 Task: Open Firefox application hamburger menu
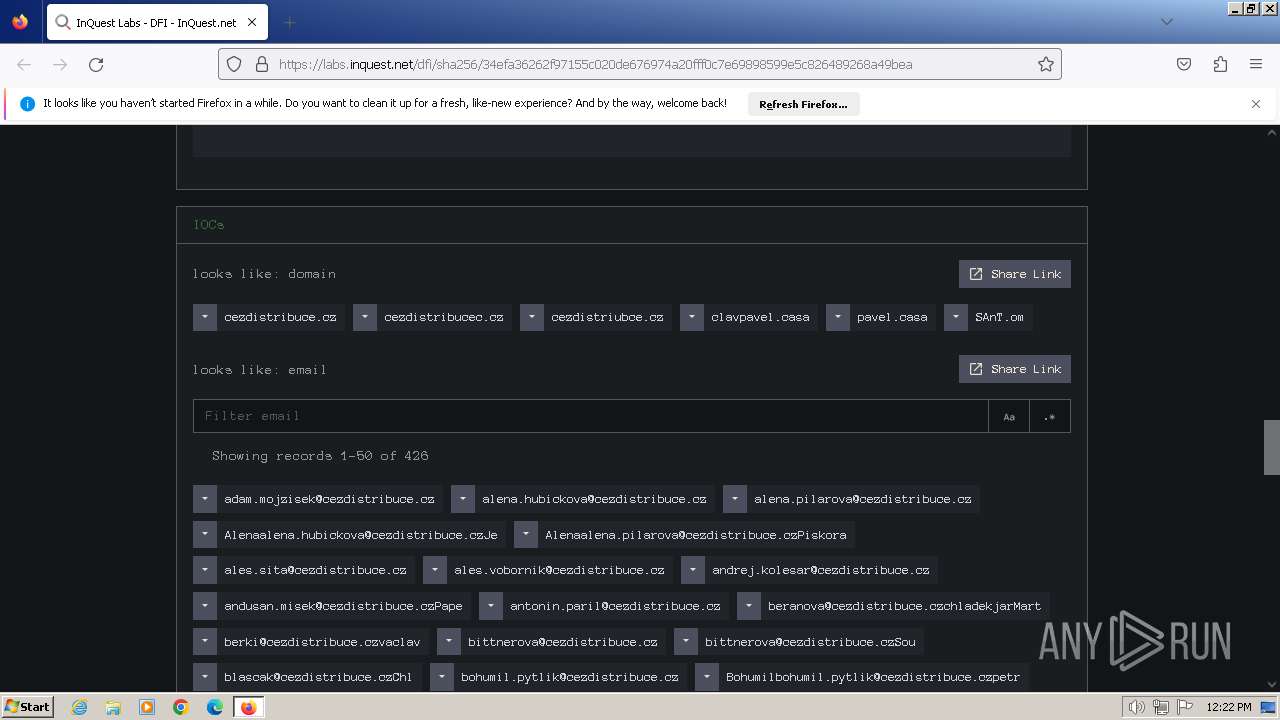(1256, 64)
